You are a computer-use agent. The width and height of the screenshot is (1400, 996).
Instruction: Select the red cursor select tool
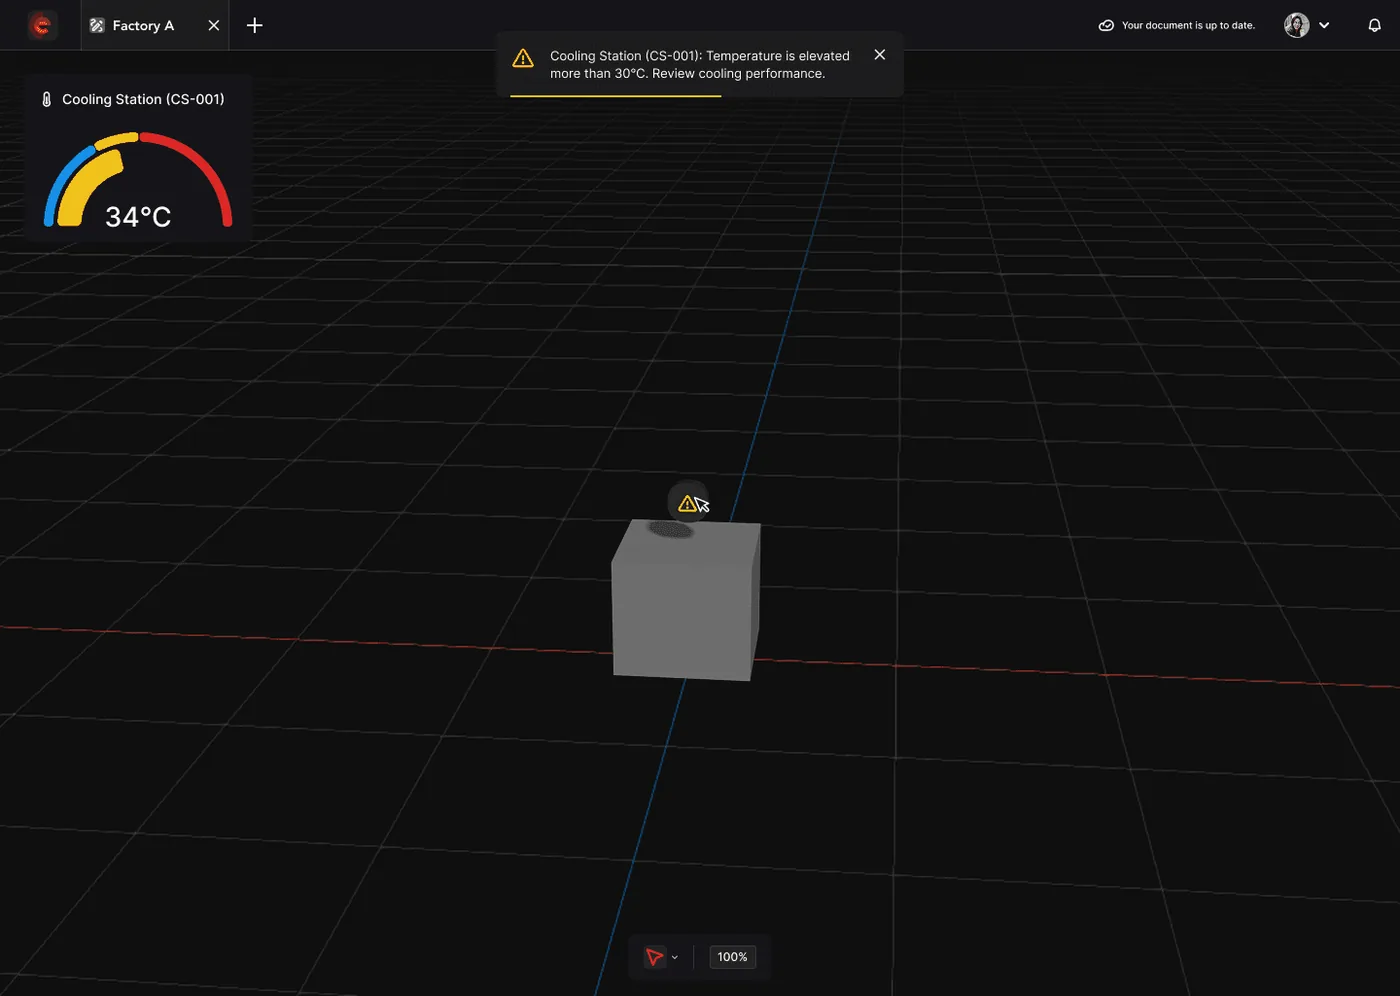pyautogui.click(x=654, y=957)
